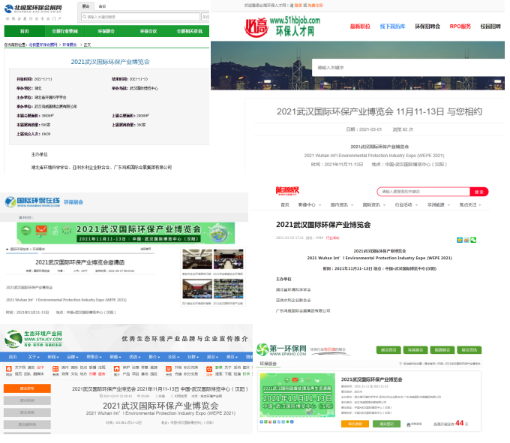The width and height of the screenshot is (510, 443).
Task: Click the orange sidebar button at left
Action: pyautogui.click(x=27, y=388)
